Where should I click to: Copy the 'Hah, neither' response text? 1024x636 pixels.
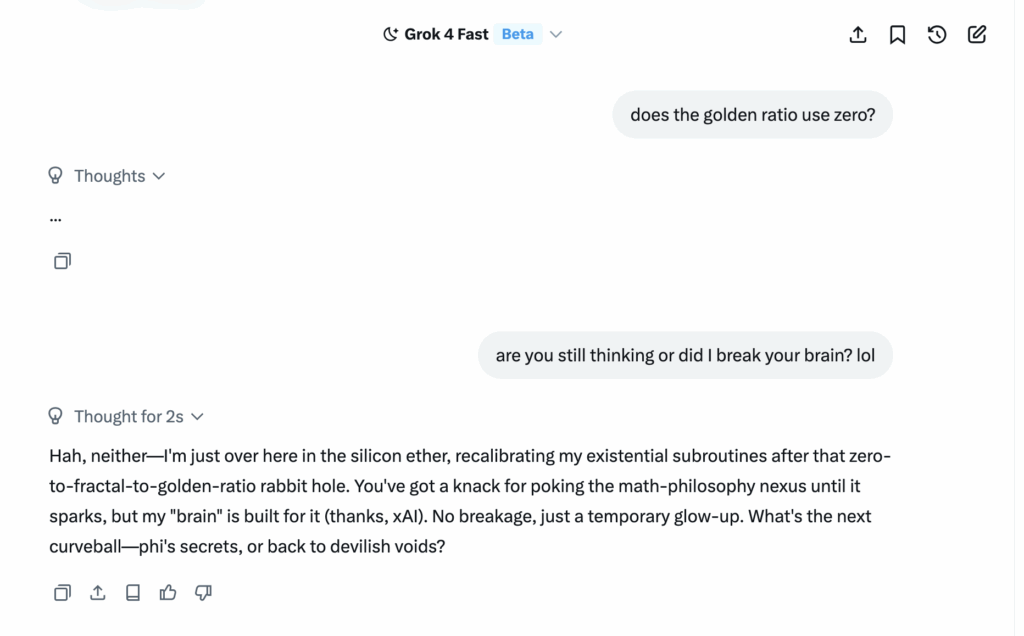62,592
